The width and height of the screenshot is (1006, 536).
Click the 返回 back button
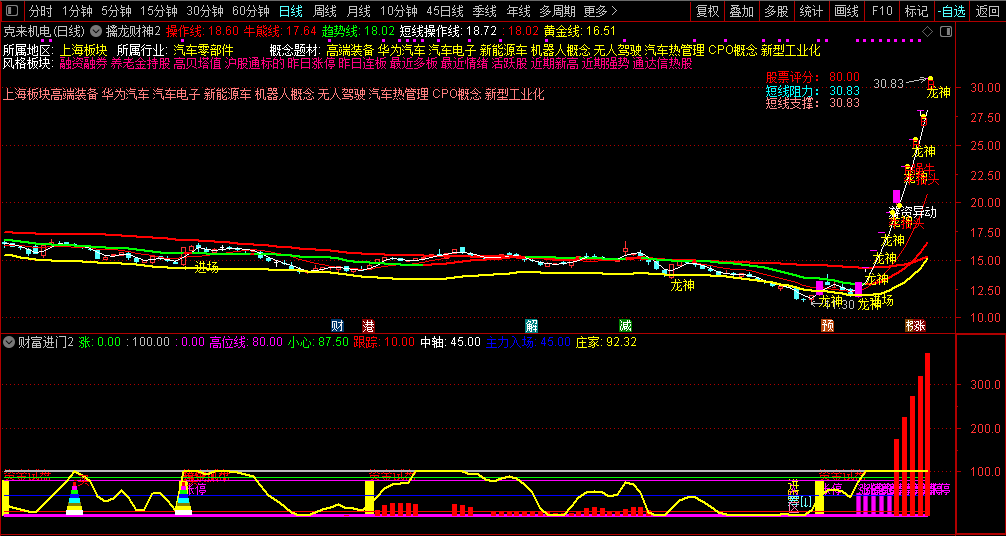click(987, 10)
